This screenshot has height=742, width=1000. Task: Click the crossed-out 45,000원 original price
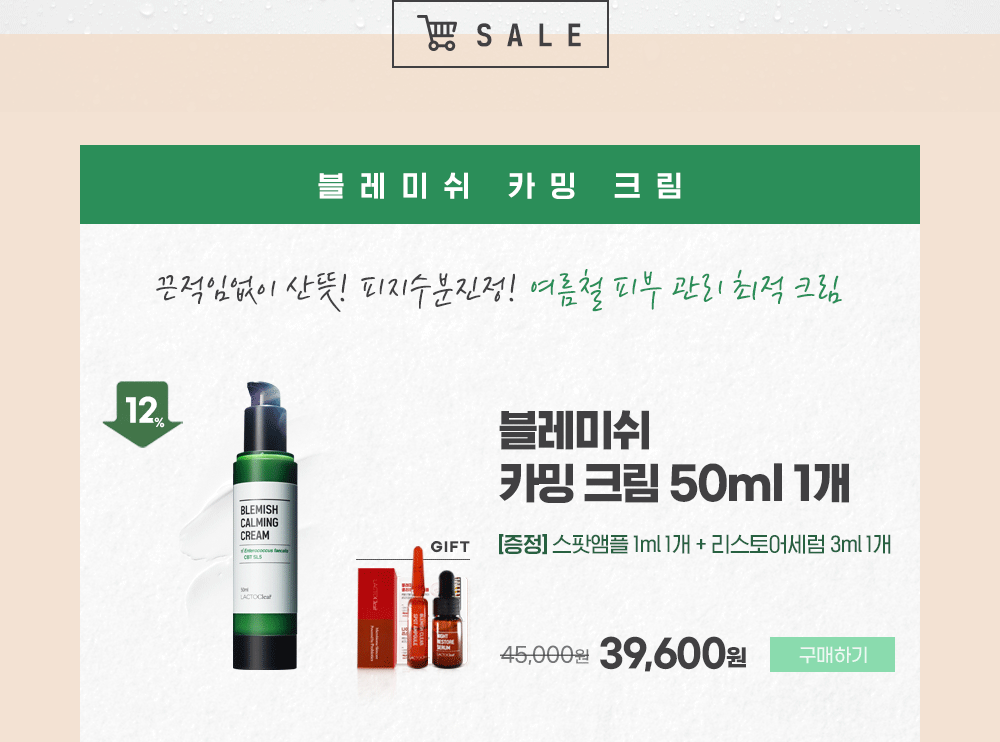545,655
